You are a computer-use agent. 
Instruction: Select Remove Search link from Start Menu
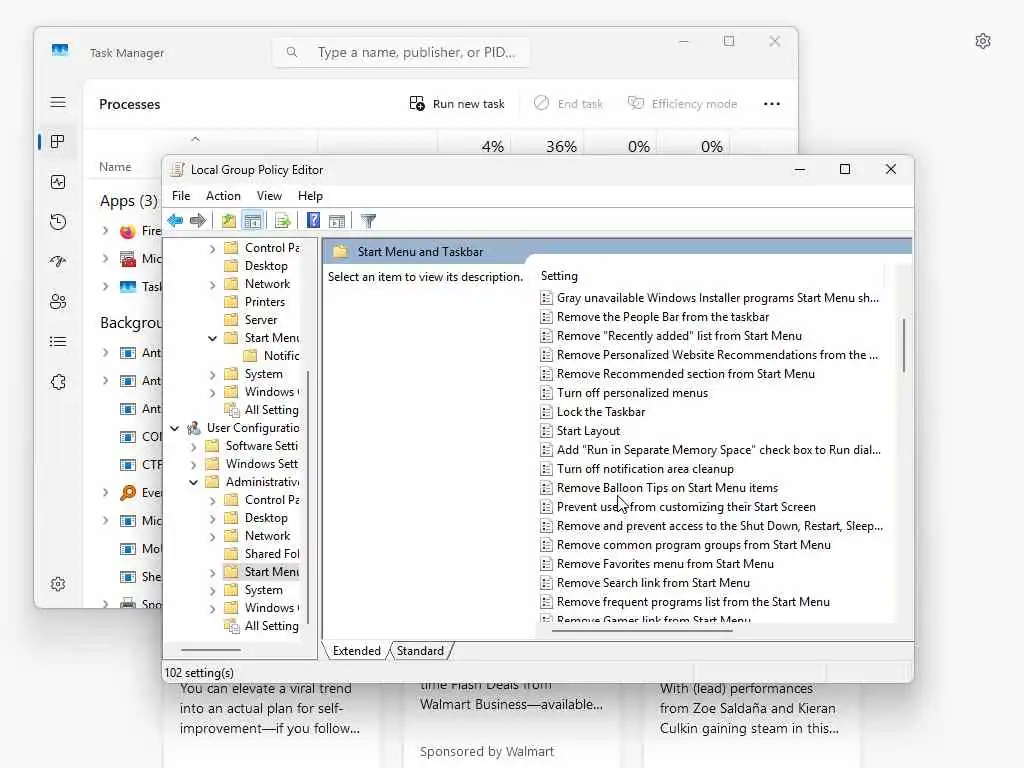(653, 583)
